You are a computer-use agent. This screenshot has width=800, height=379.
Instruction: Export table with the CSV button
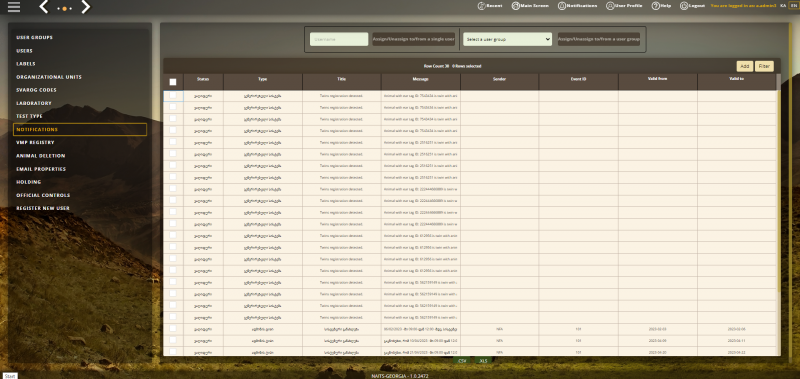(462, 361)
